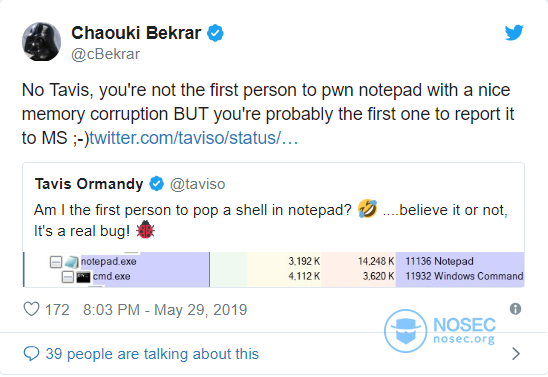Like the tweet with the heart icon

pos(31,309)
